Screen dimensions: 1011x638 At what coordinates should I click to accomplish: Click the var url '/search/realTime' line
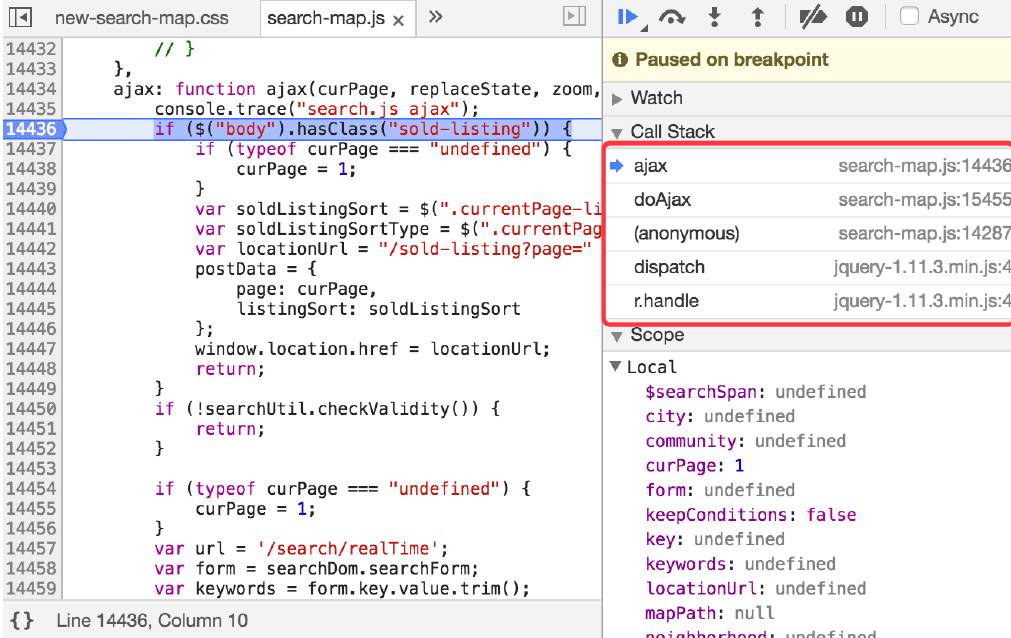tap(301, 549)
